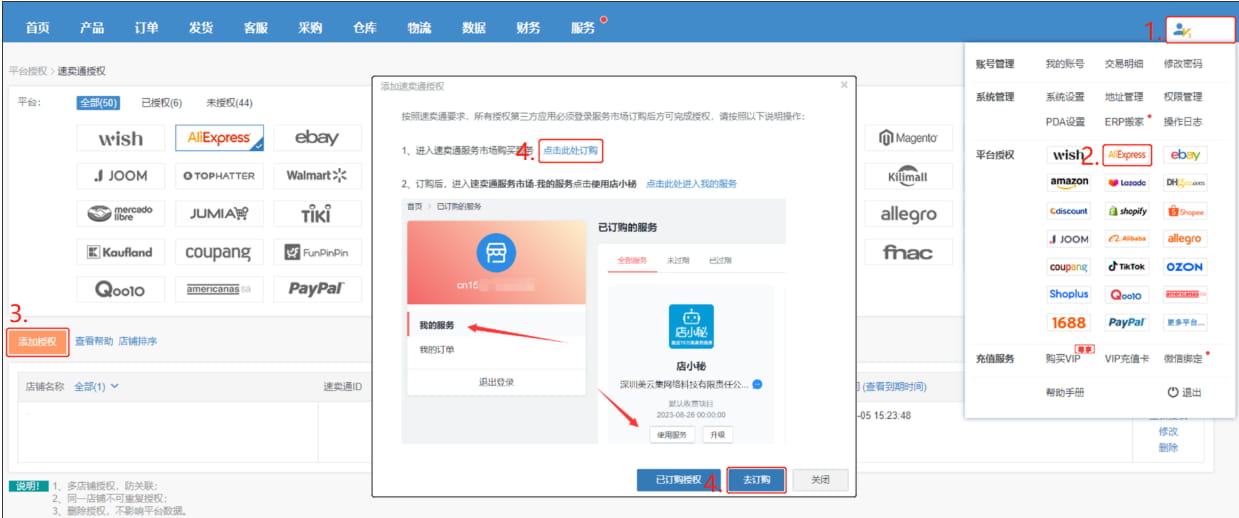The height and width of the screenshot is (518, 1239).
Task: Open the 服务 menu
Action: (x=583, y=28)
